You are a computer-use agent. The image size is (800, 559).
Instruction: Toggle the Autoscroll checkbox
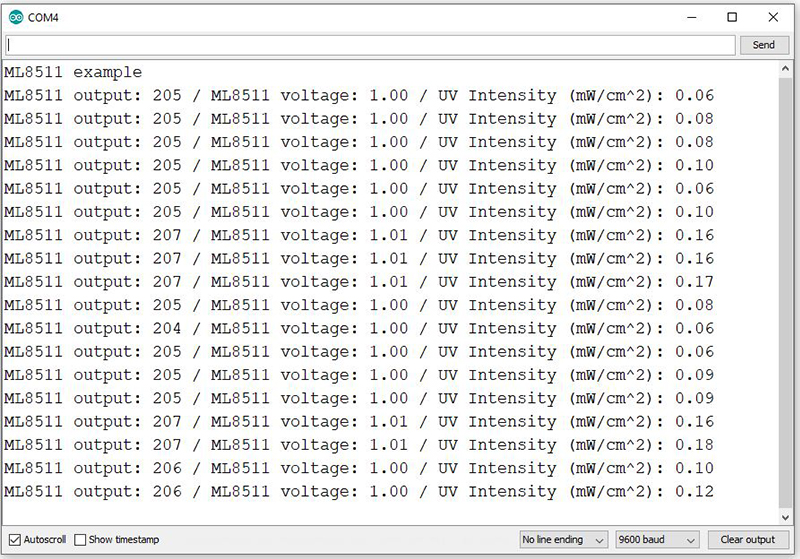click(x=15, y=540)
